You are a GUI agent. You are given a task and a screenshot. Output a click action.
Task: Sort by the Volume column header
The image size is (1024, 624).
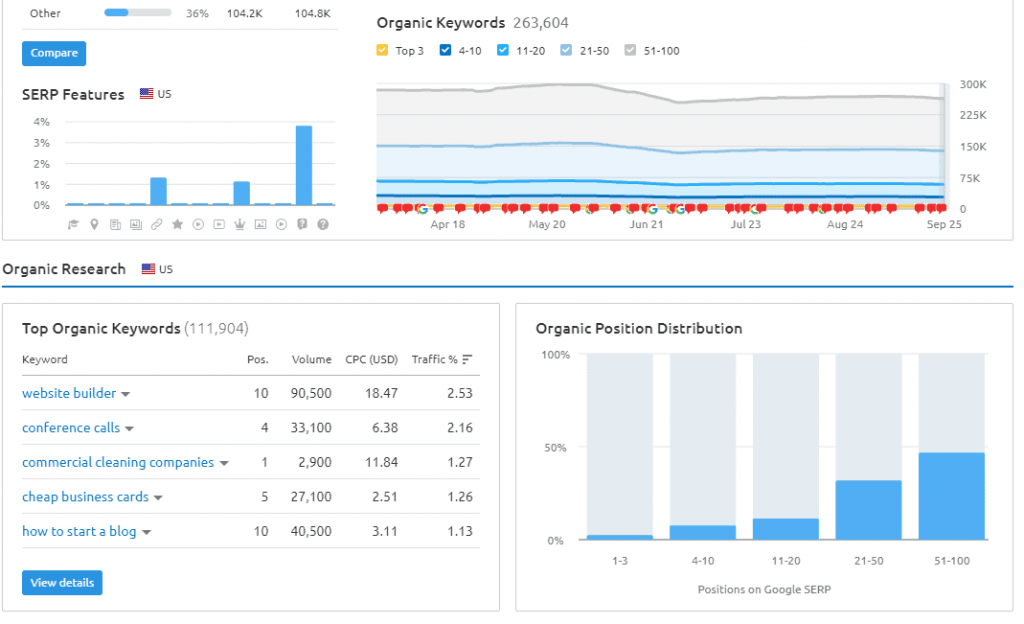click(x=312, y=360)
